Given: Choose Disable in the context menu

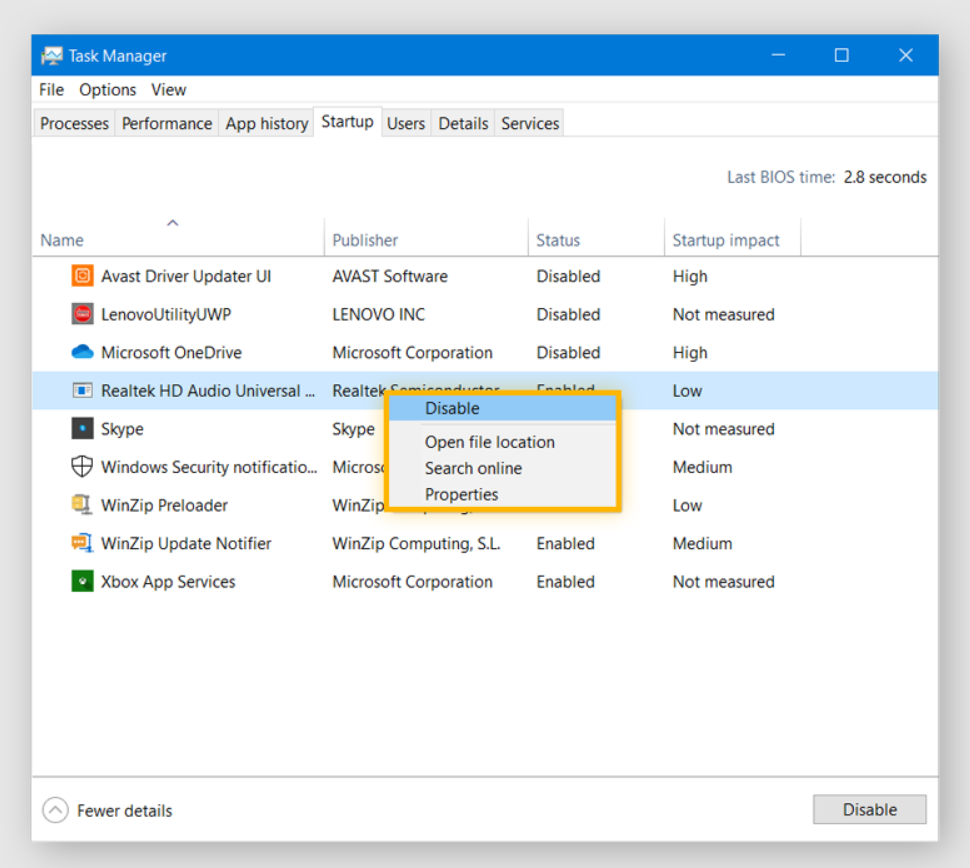Looking at the screenshot, I should [502, 408].
